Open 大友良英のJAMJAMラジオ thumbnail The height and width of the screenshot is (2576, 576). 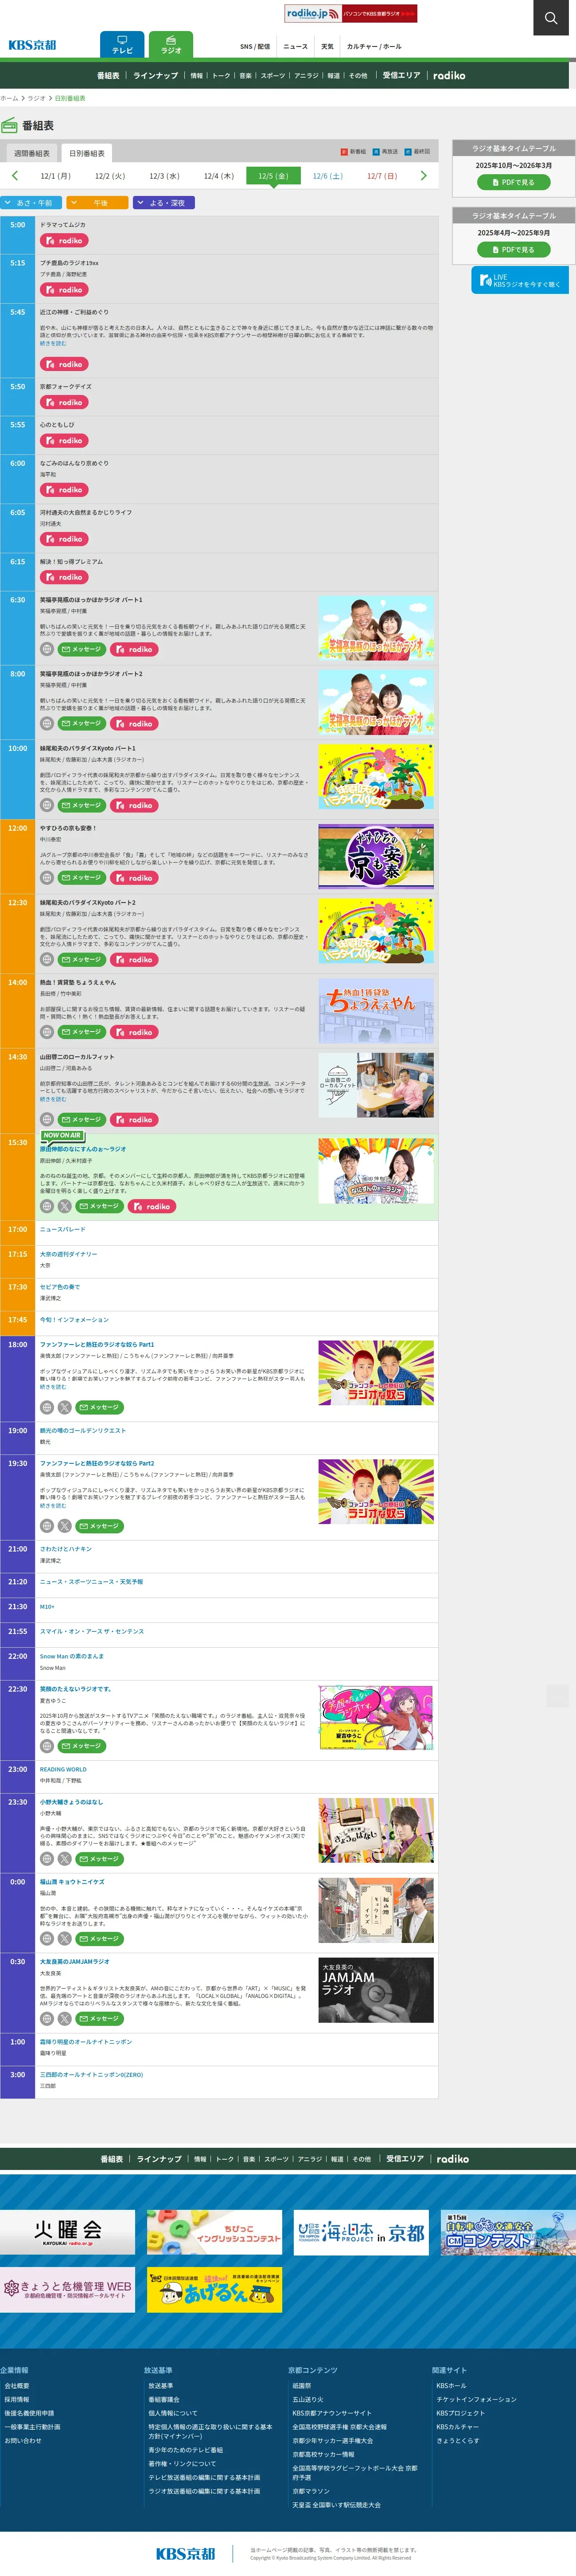(x=376, y=1991)
